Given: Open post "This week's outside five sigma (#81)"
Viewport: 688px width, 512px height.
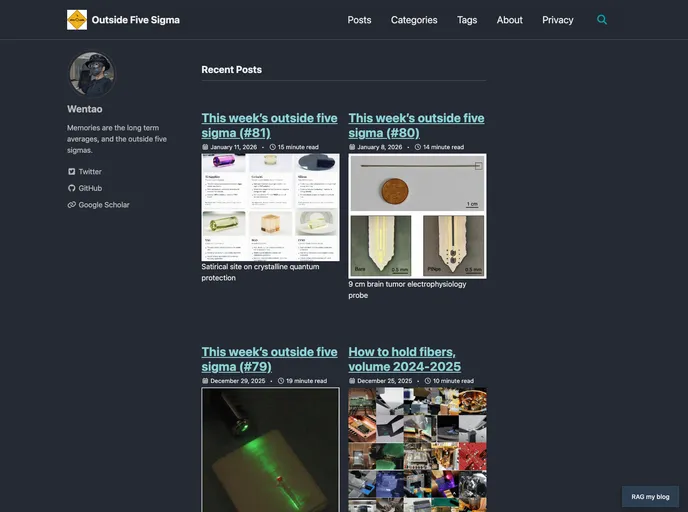Looking at the screenshot, I should point(269,125).
